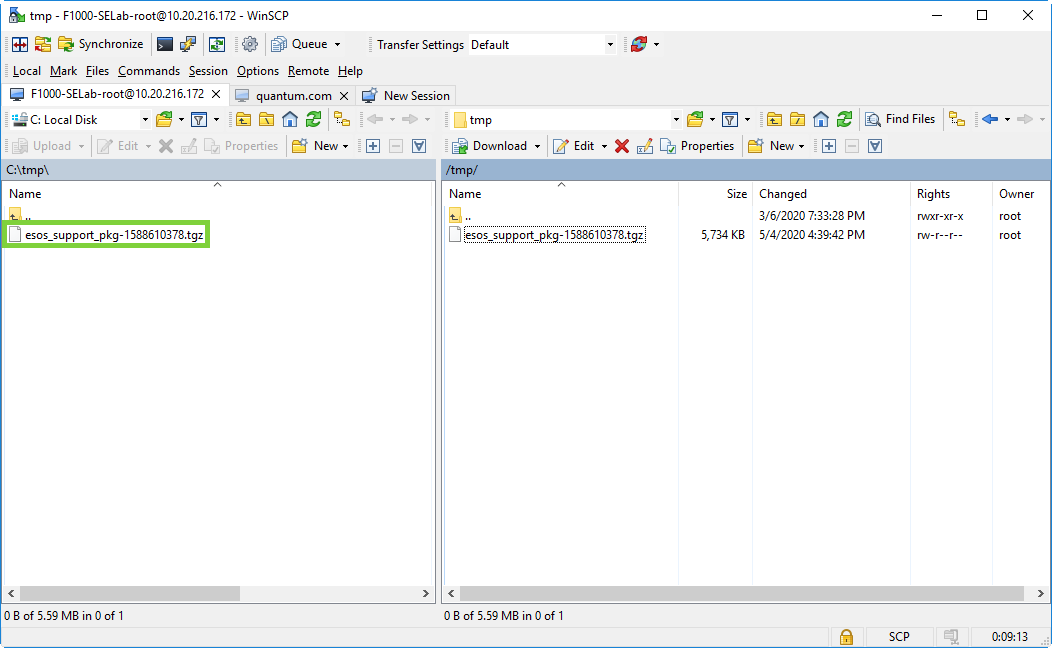Screen dimensions: 1052x648
Task: Open the Commands menu
Action: click(148, 71)
